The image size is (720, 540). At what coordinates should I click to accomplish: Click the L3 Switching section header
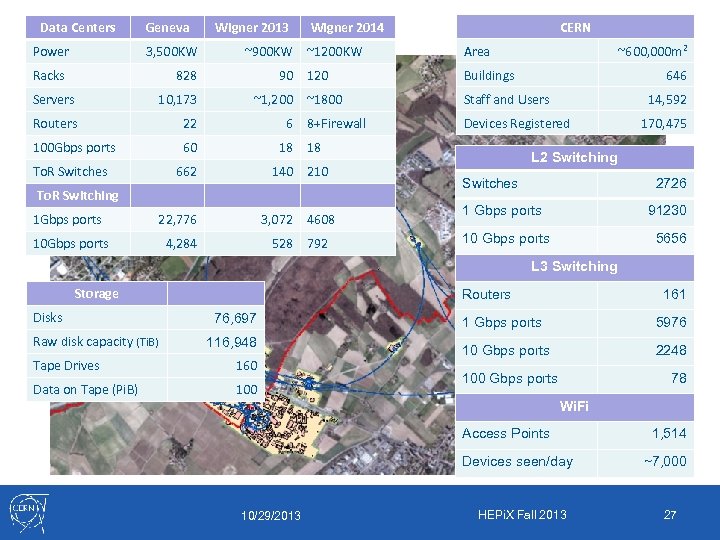point(574,267)
